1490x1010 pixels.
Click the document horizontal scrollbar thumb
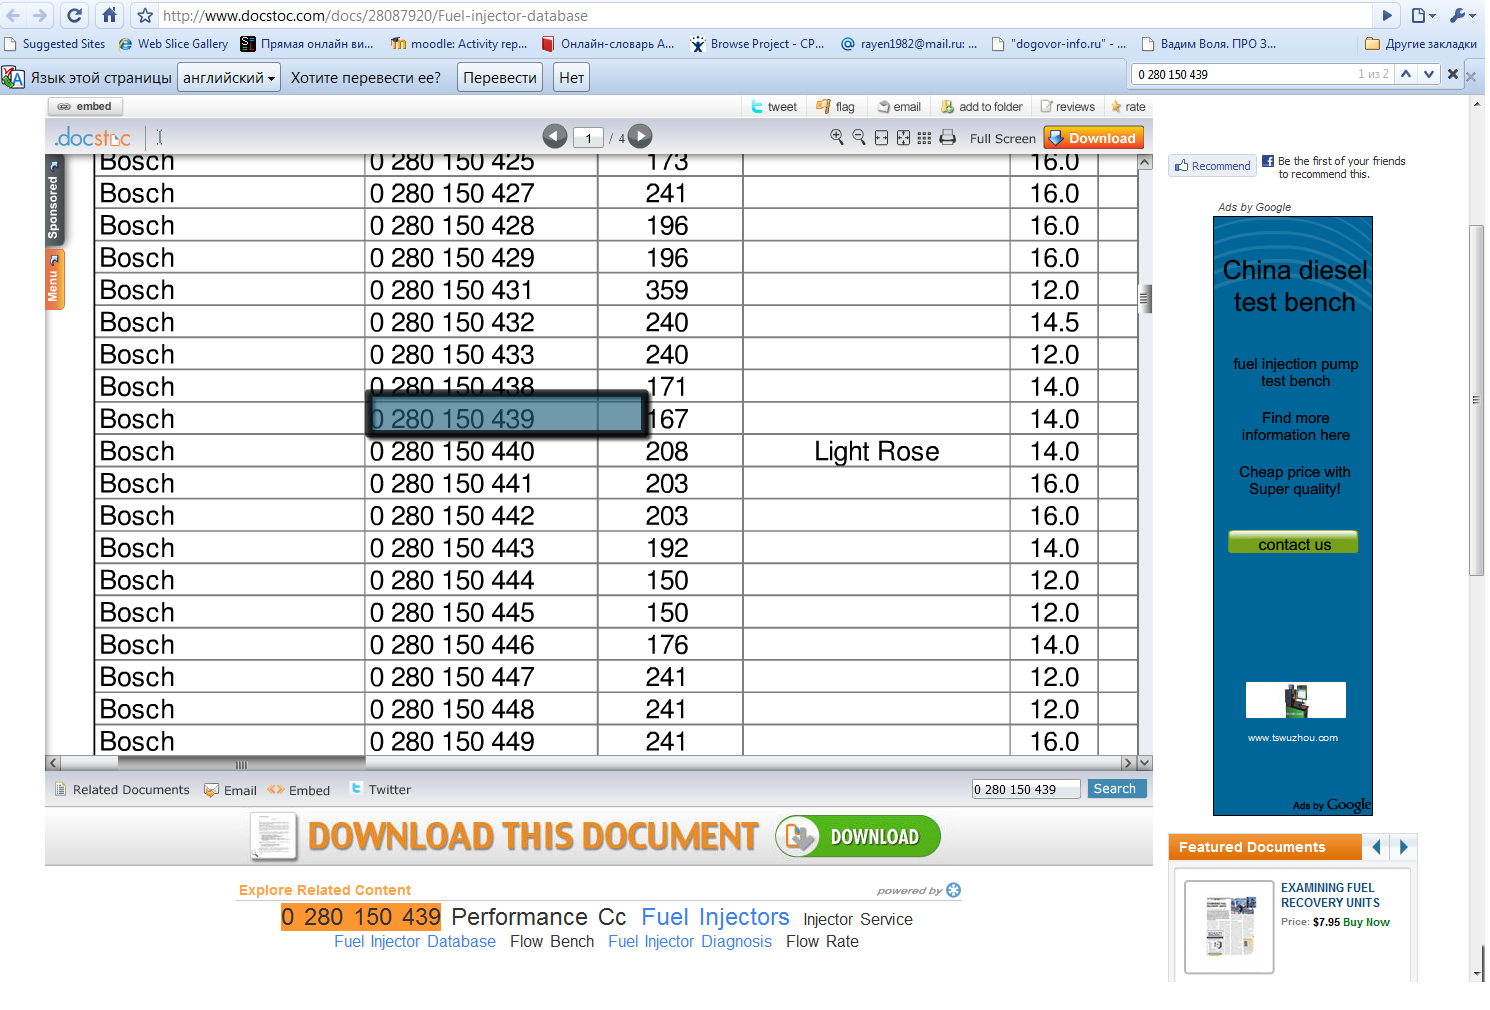240,763
